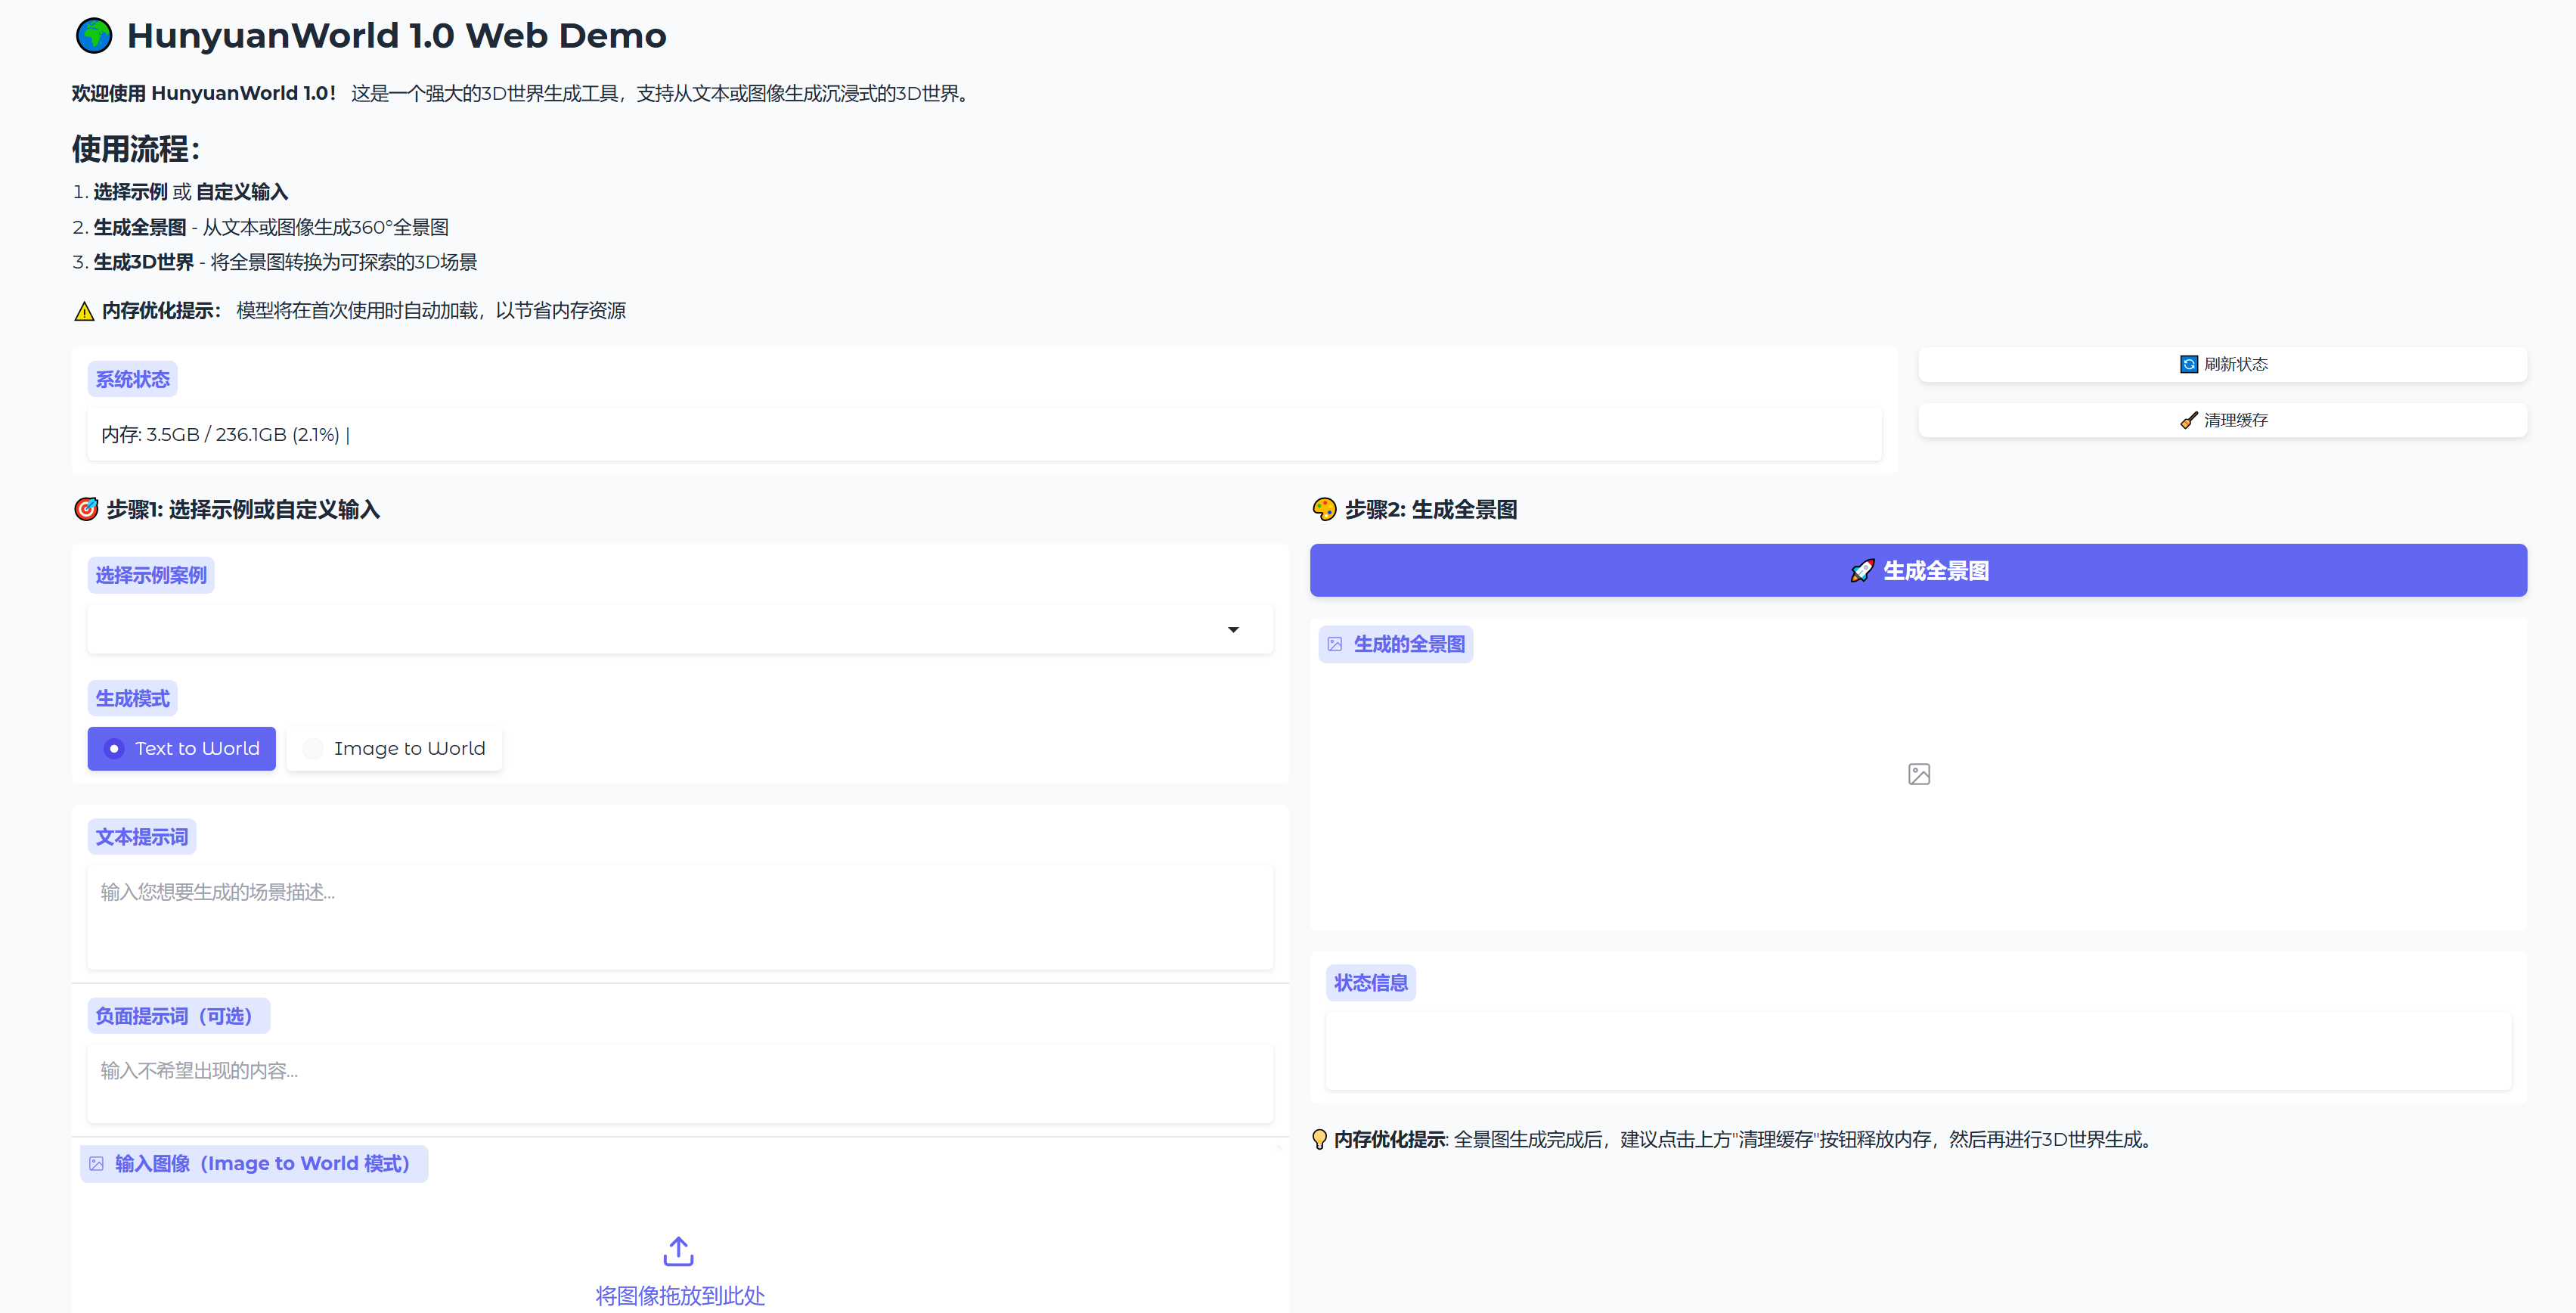Select the Text to World mode

181,749
